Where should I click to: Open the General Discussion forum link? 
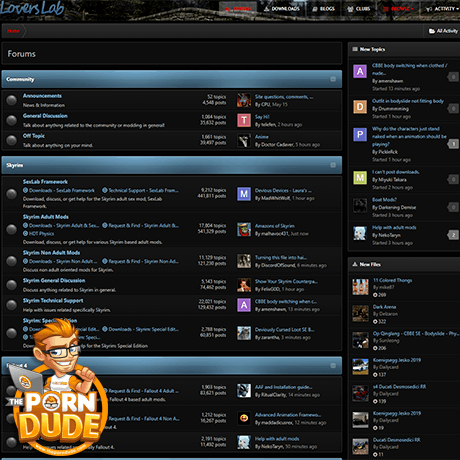coord(45,116)
